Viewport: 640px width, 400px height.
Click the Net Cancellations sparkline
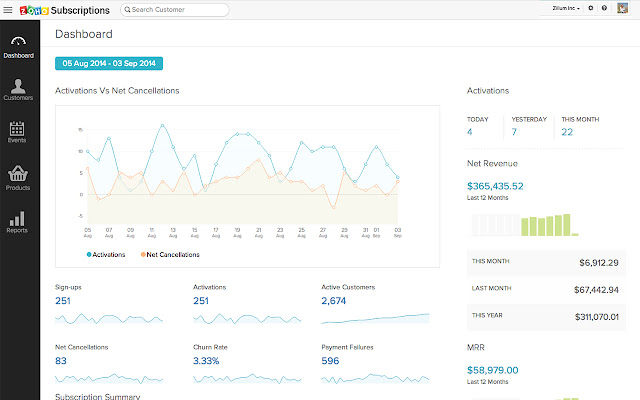pyautogui.click(x=109, y=378)
